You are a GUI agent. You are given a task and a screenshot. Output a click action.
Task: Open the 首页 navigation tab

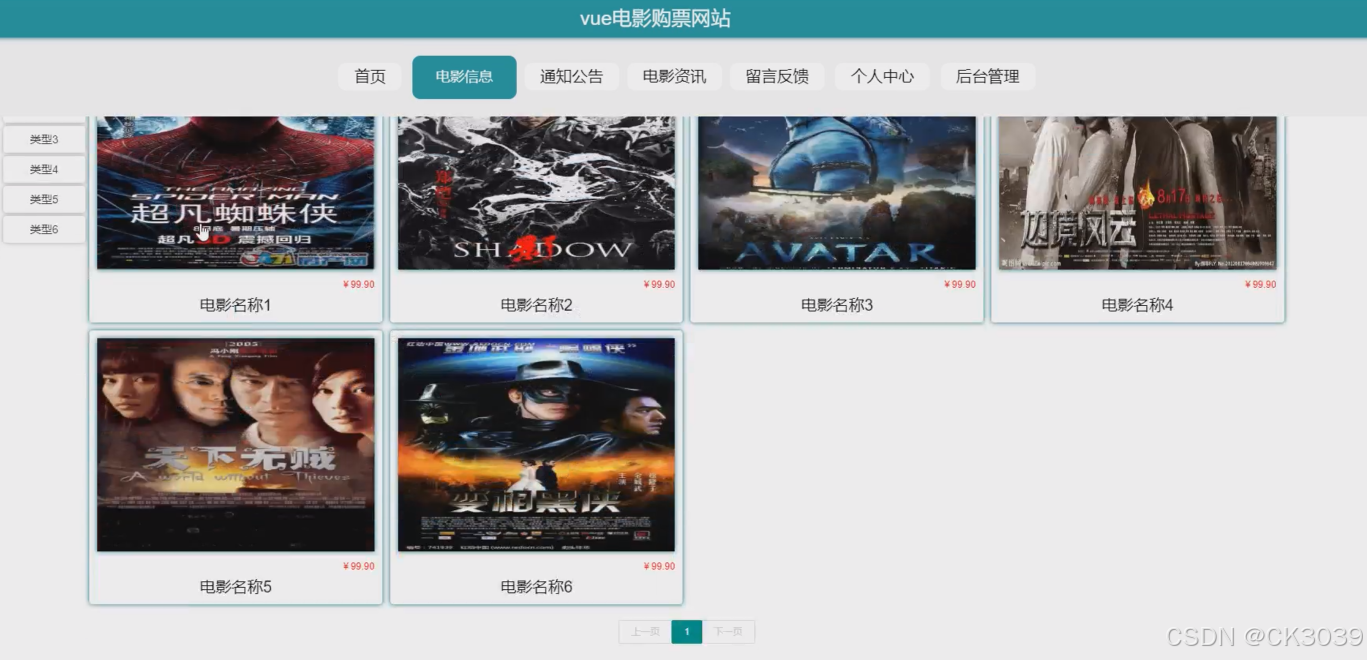pos(370,77)
